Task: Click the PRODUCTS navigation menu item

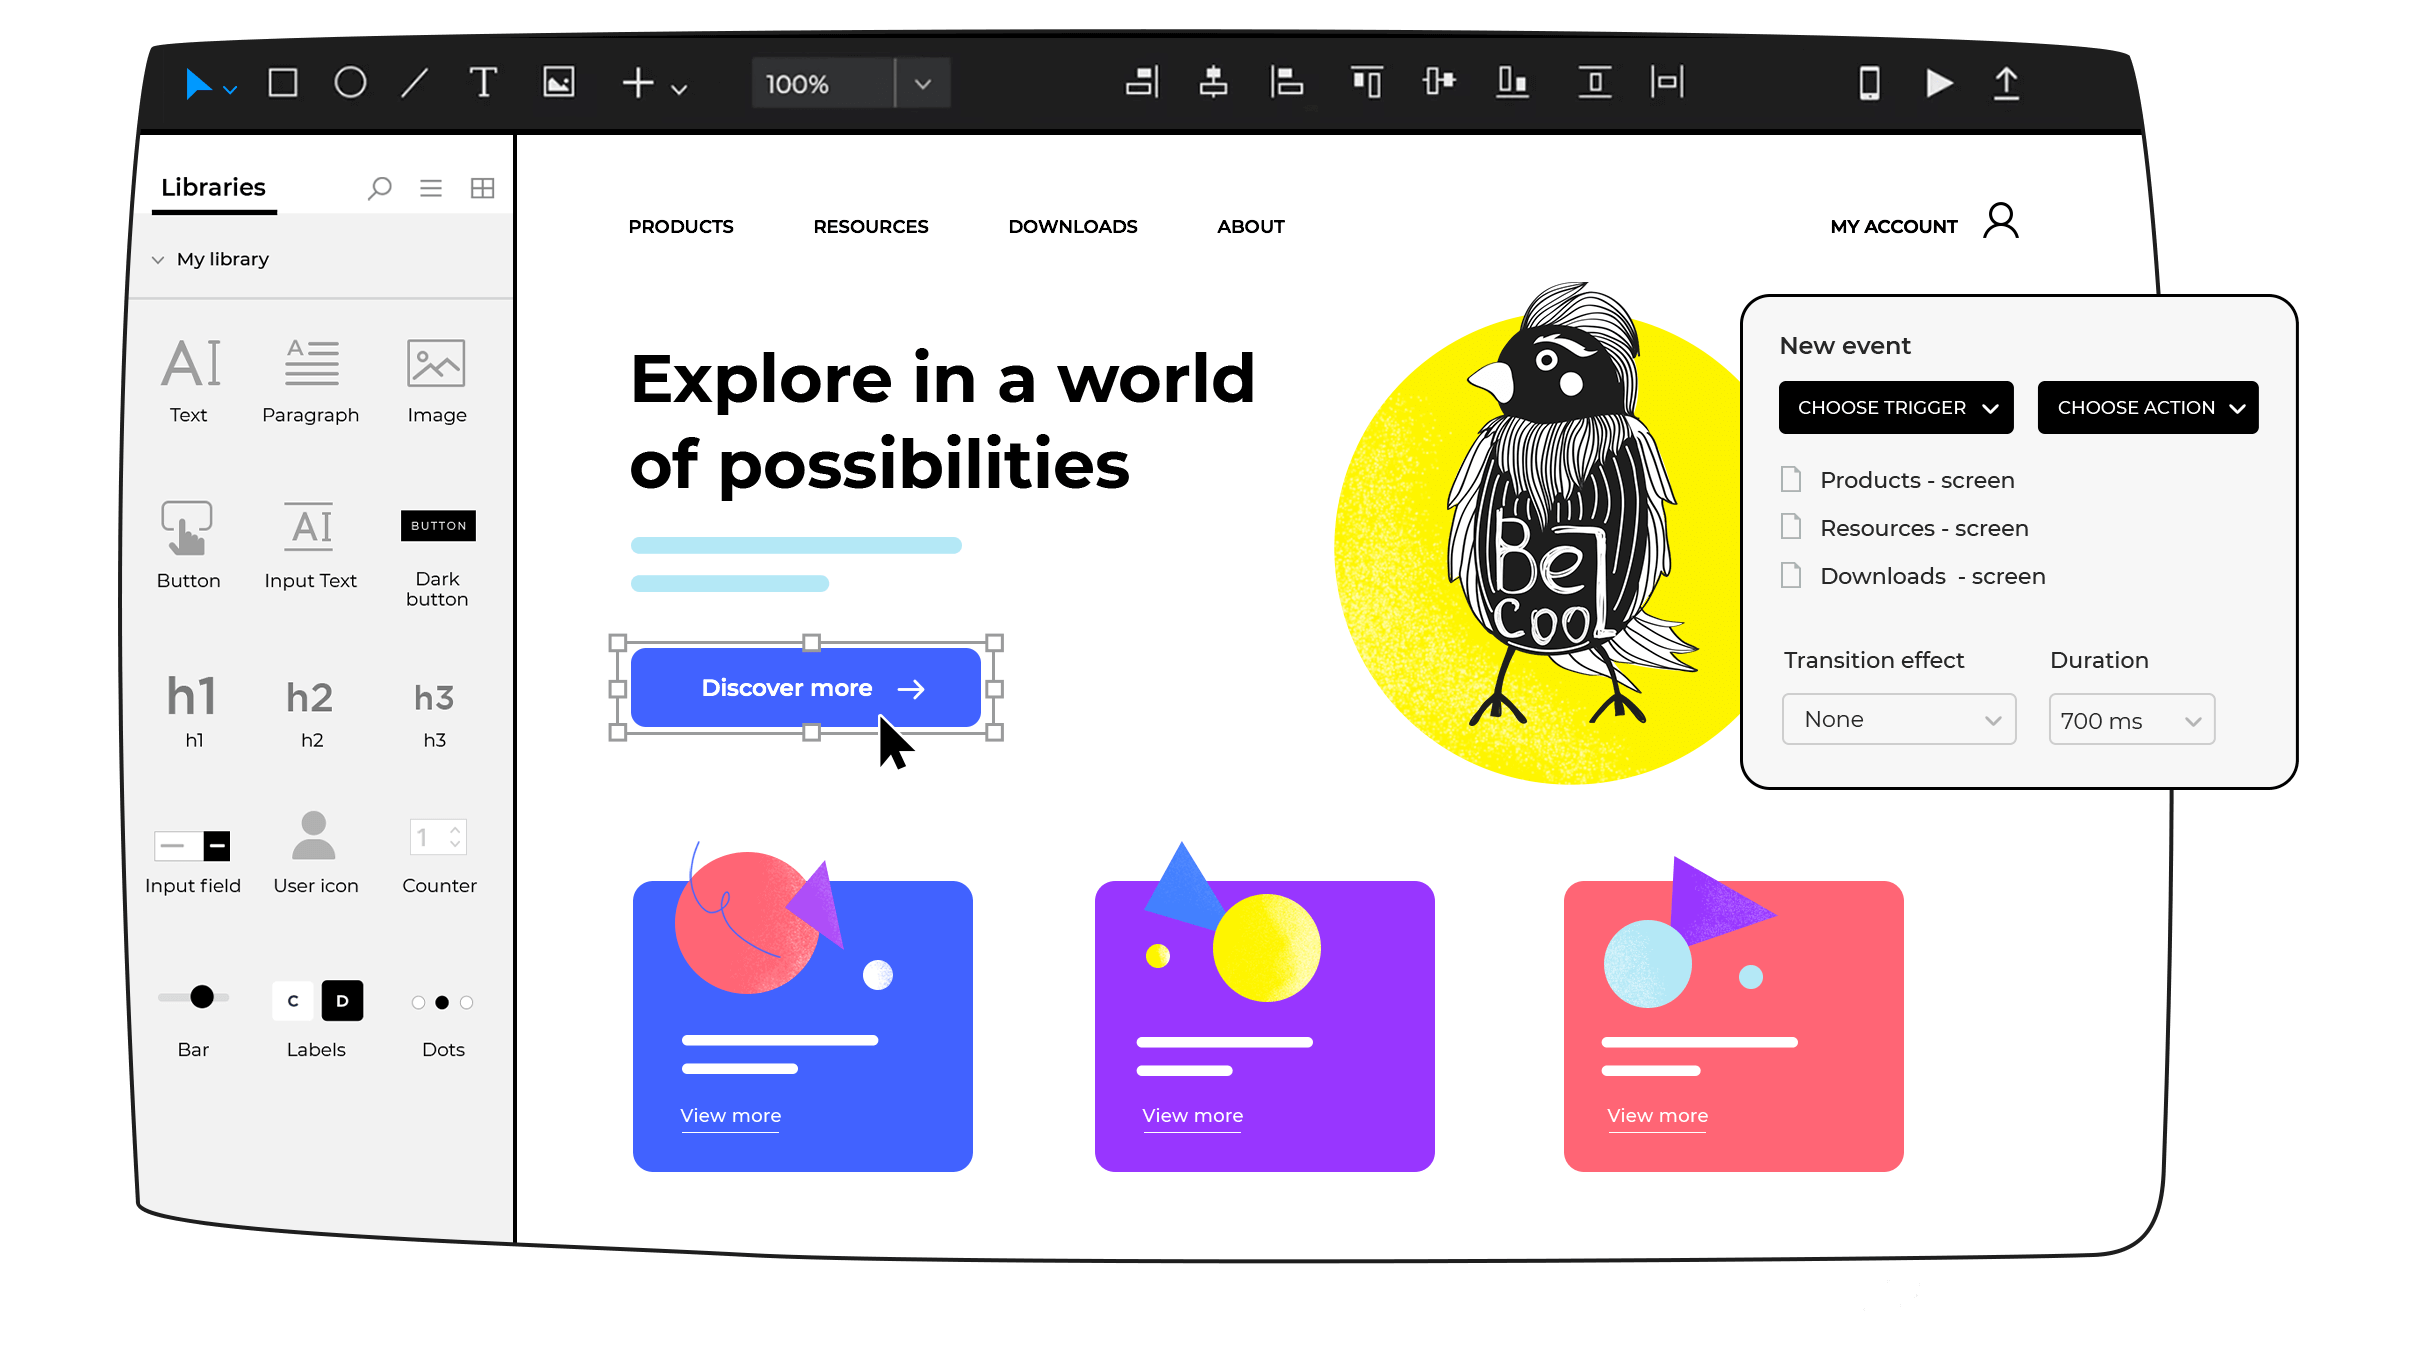Action: pos(679,226)
